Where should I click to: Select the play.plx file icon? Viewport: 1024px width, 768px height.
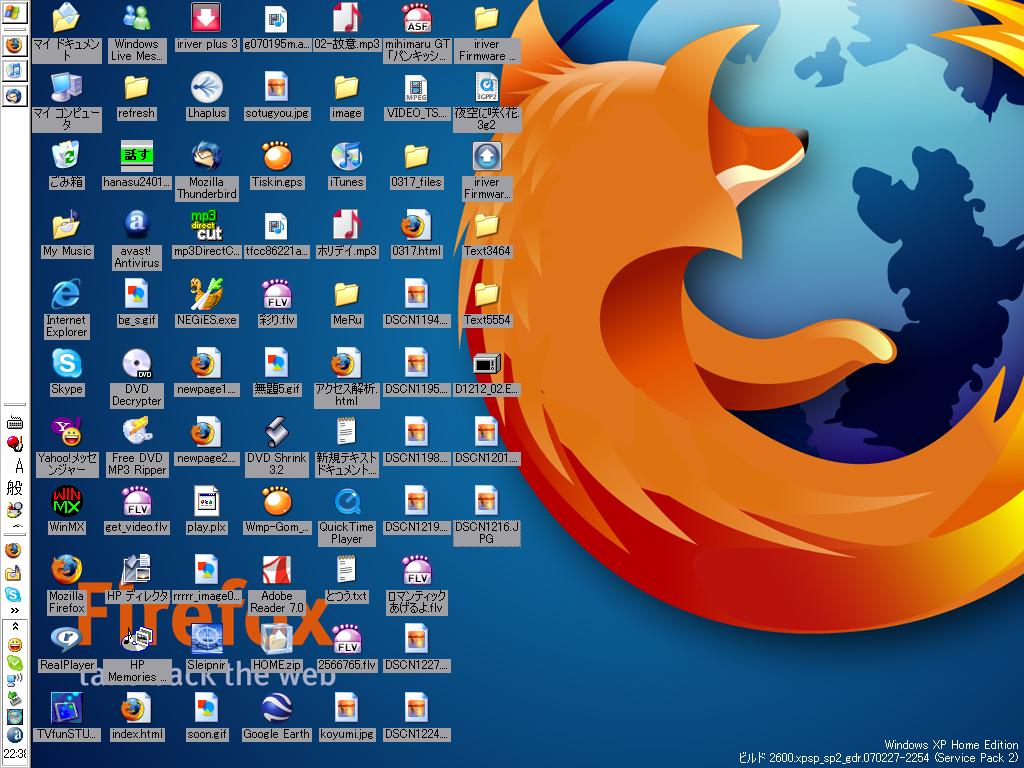click(206, 509)
